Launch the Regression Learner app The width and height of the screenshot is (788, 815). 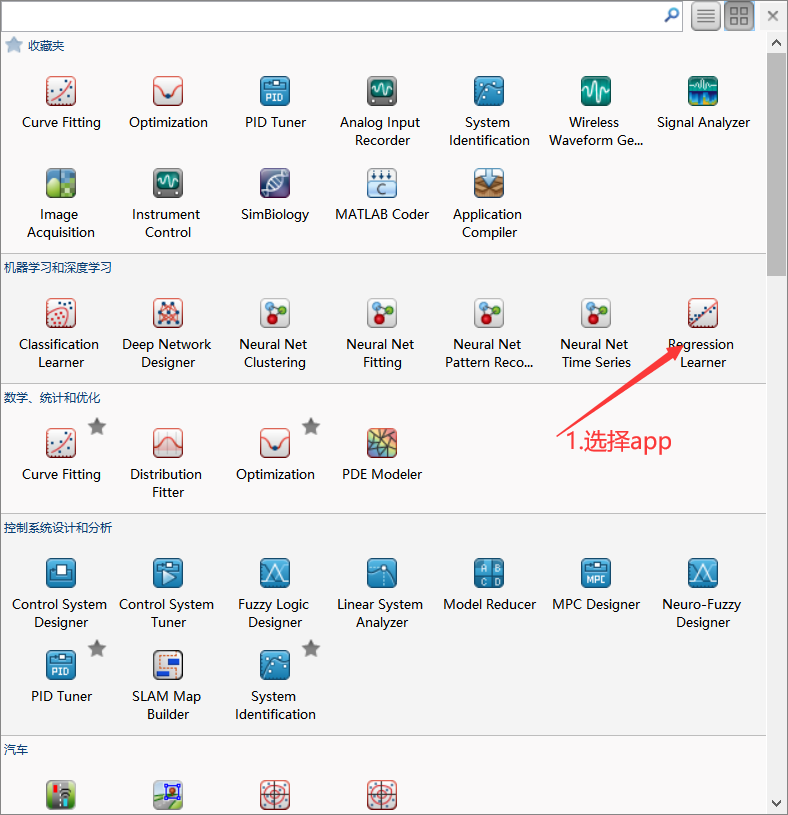(703, 334)
